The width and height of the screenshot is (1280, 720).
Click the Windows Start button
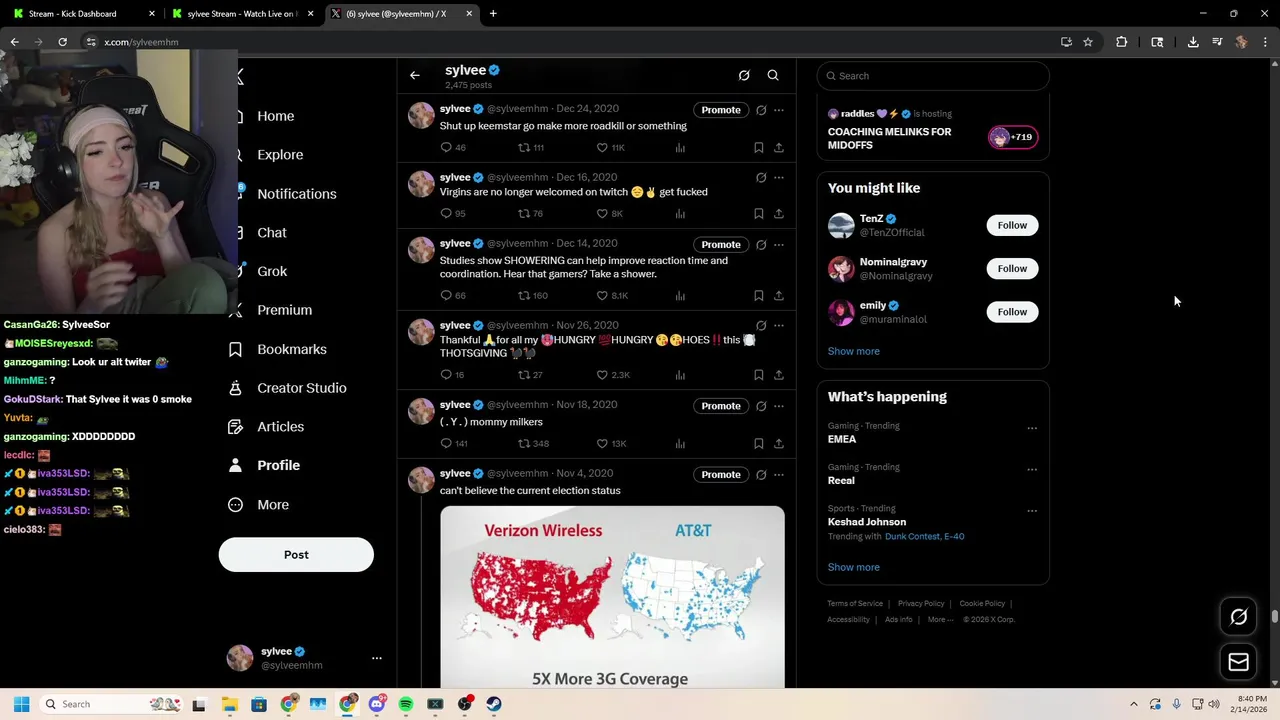21,704
